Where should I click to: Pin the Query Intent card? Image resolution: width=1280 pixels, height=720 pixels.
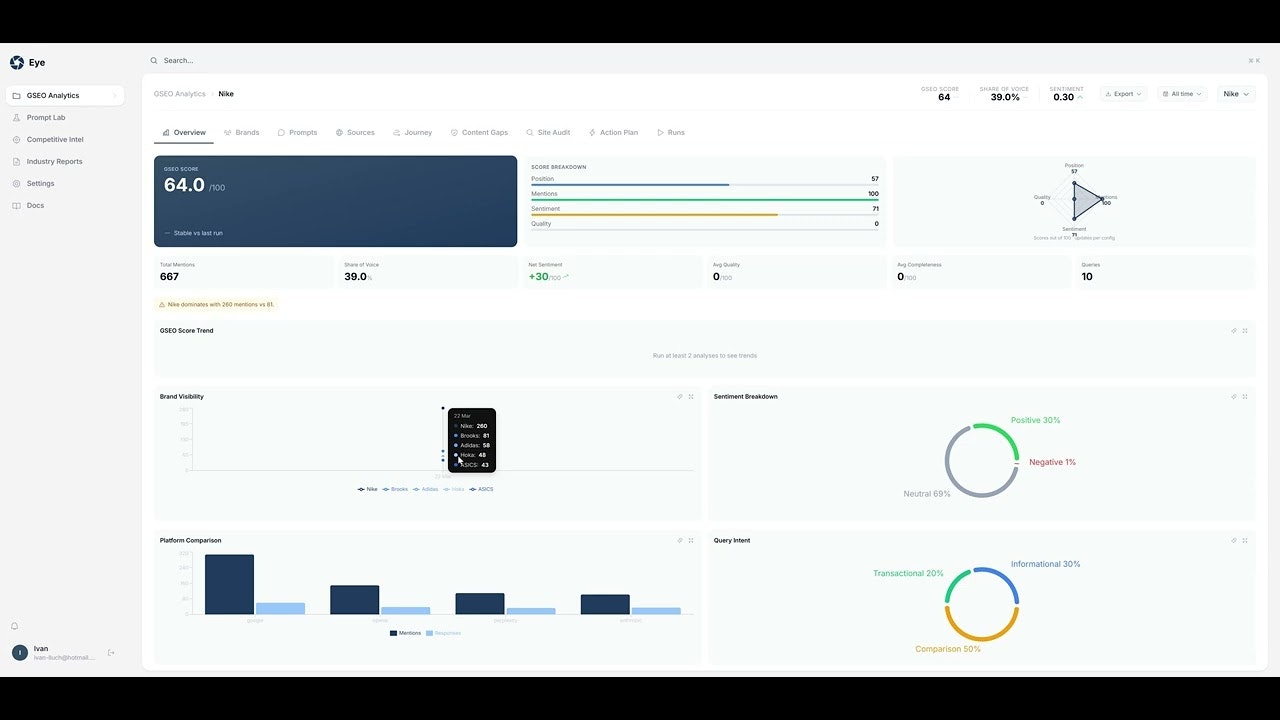coord(1234,541)
